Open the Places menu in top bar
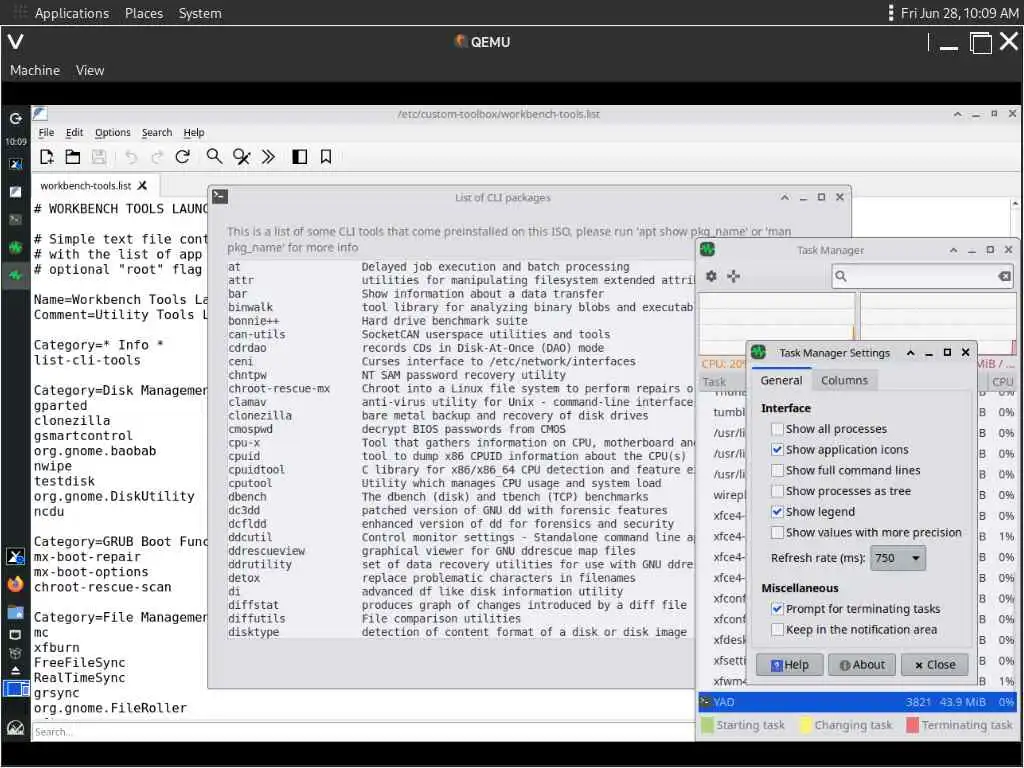 point(144,13)
